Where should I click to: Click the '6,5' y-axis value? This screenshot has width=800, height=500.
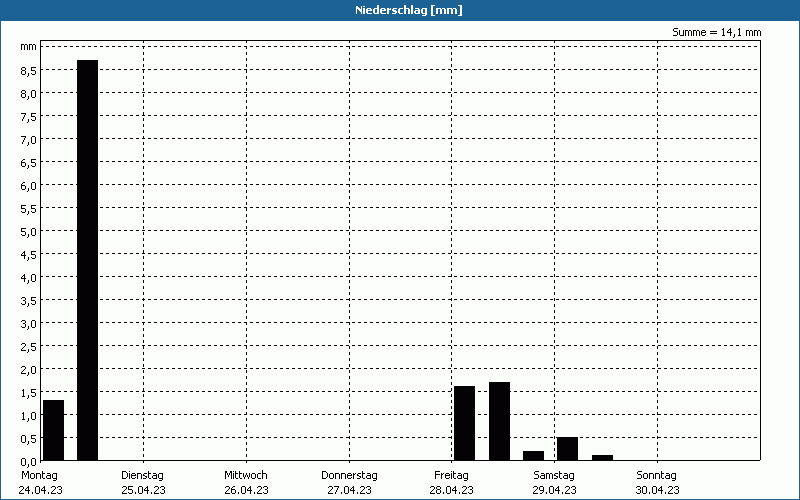coord(29,163)
